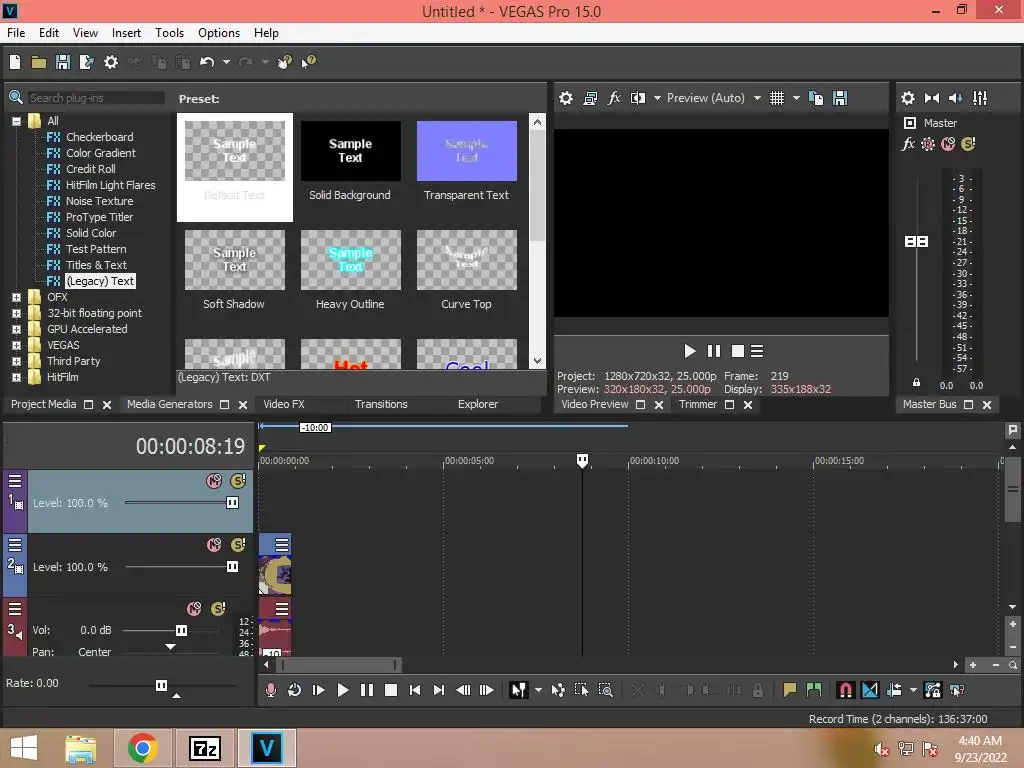
Task: Solo audio track 3
Action: [218, 609]
